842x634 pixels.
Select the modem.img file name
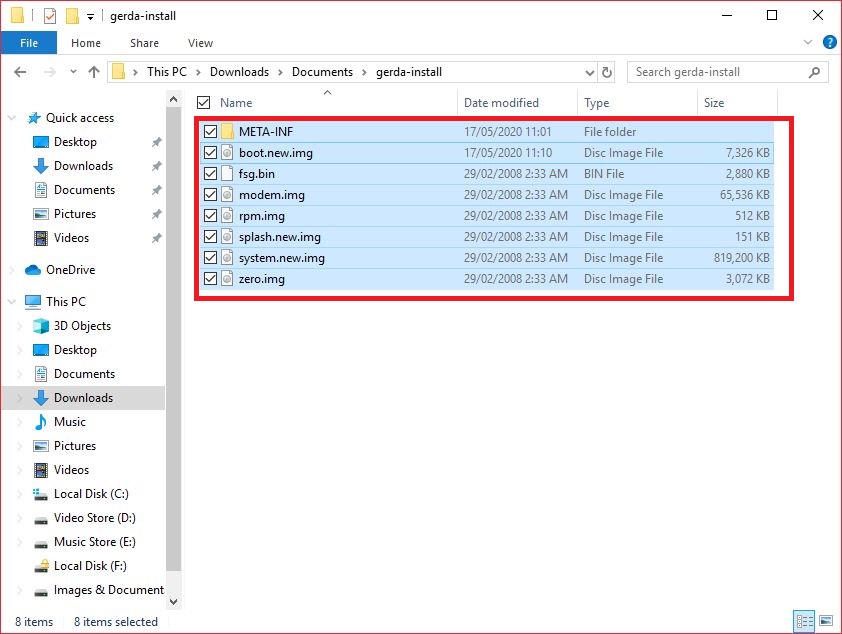[x=272, y=195]
